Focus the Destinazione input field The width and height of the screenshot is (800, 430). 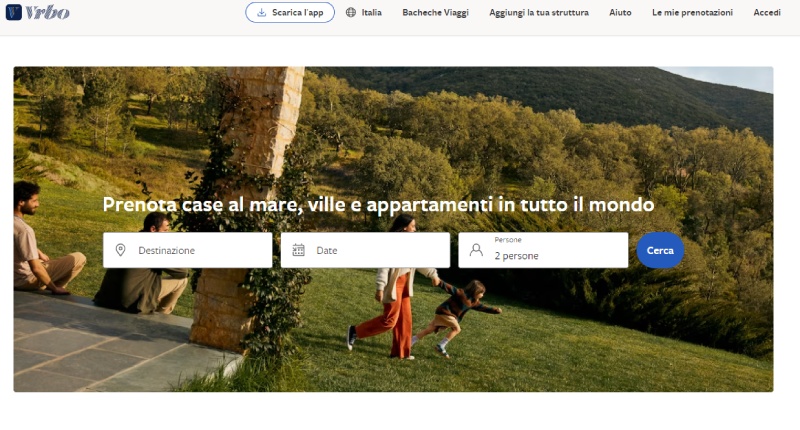[x=187, y=250]
